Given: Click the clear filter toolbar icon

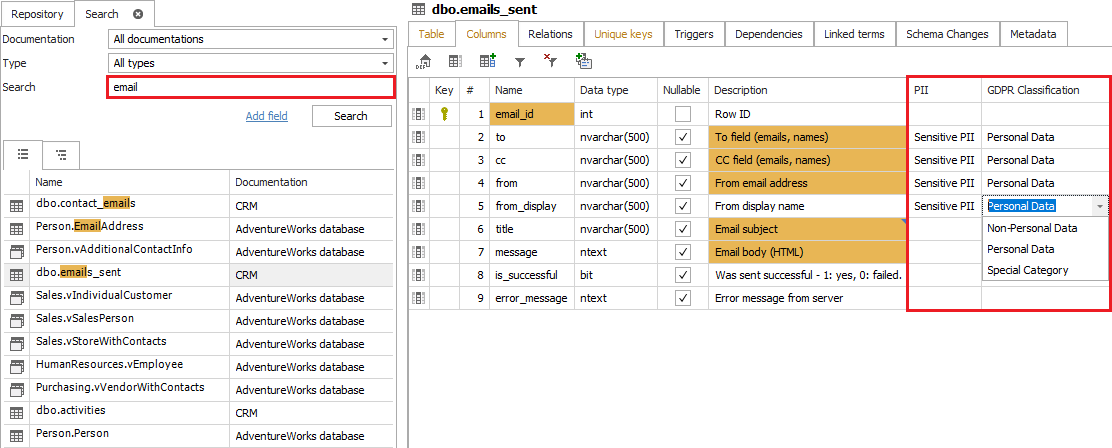Looking at the screenshot, I should 549,62.
